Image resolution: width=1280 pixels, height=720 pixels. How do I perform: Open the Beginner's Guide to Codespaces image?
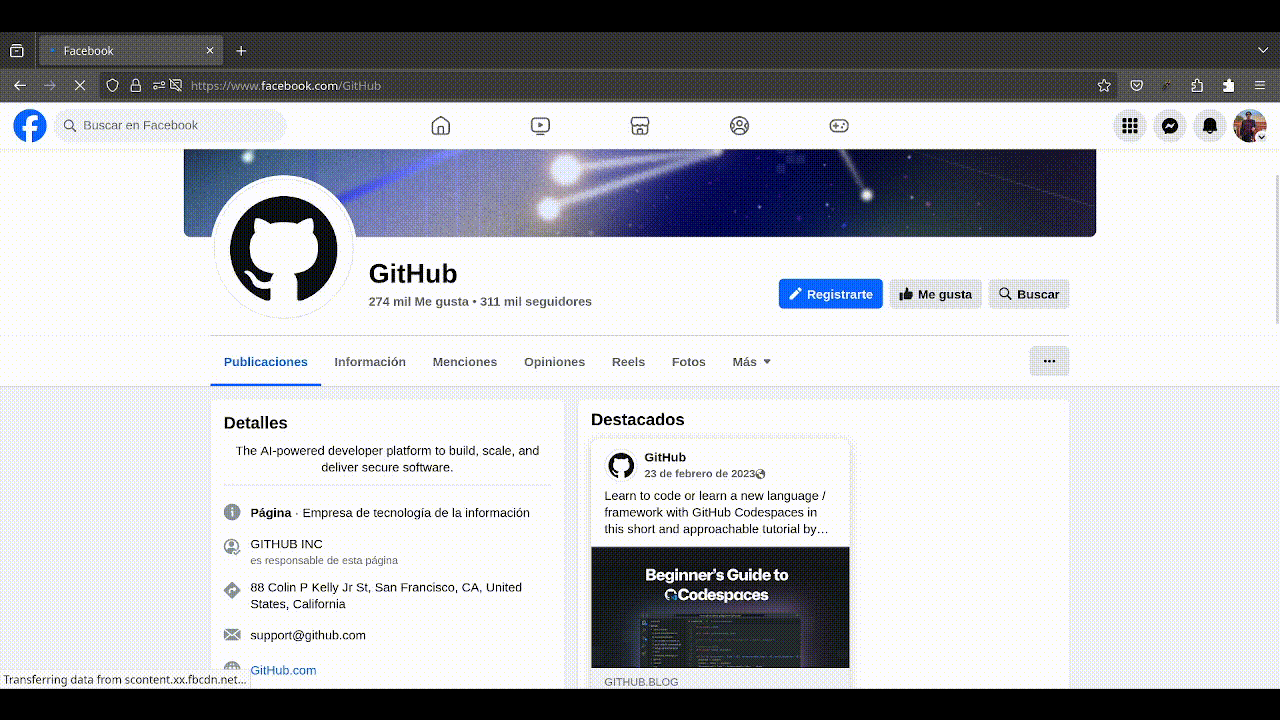pyautogui.click(x=720, y=607)
